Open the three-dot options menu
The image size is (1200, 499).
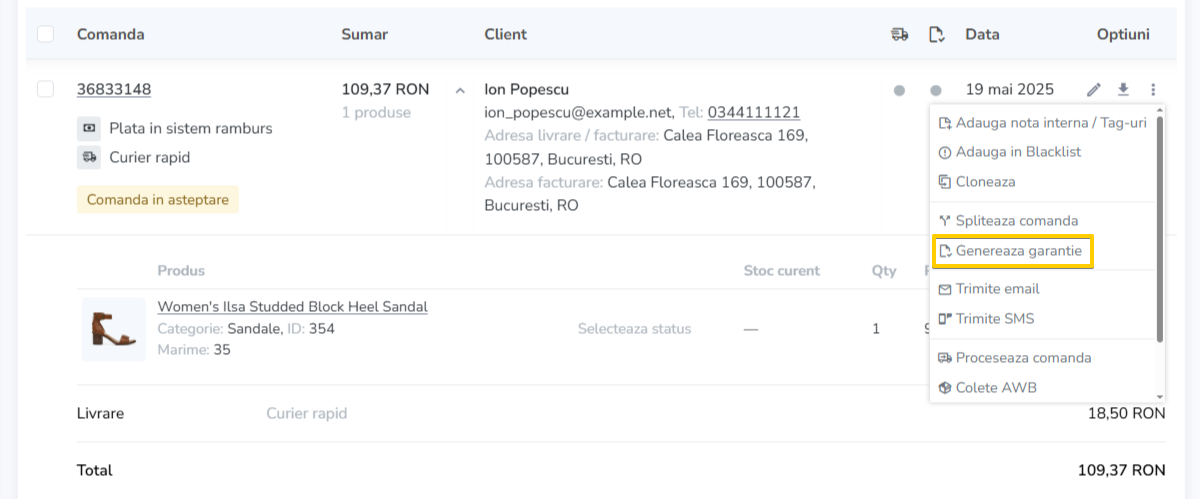coord(1153,90)
